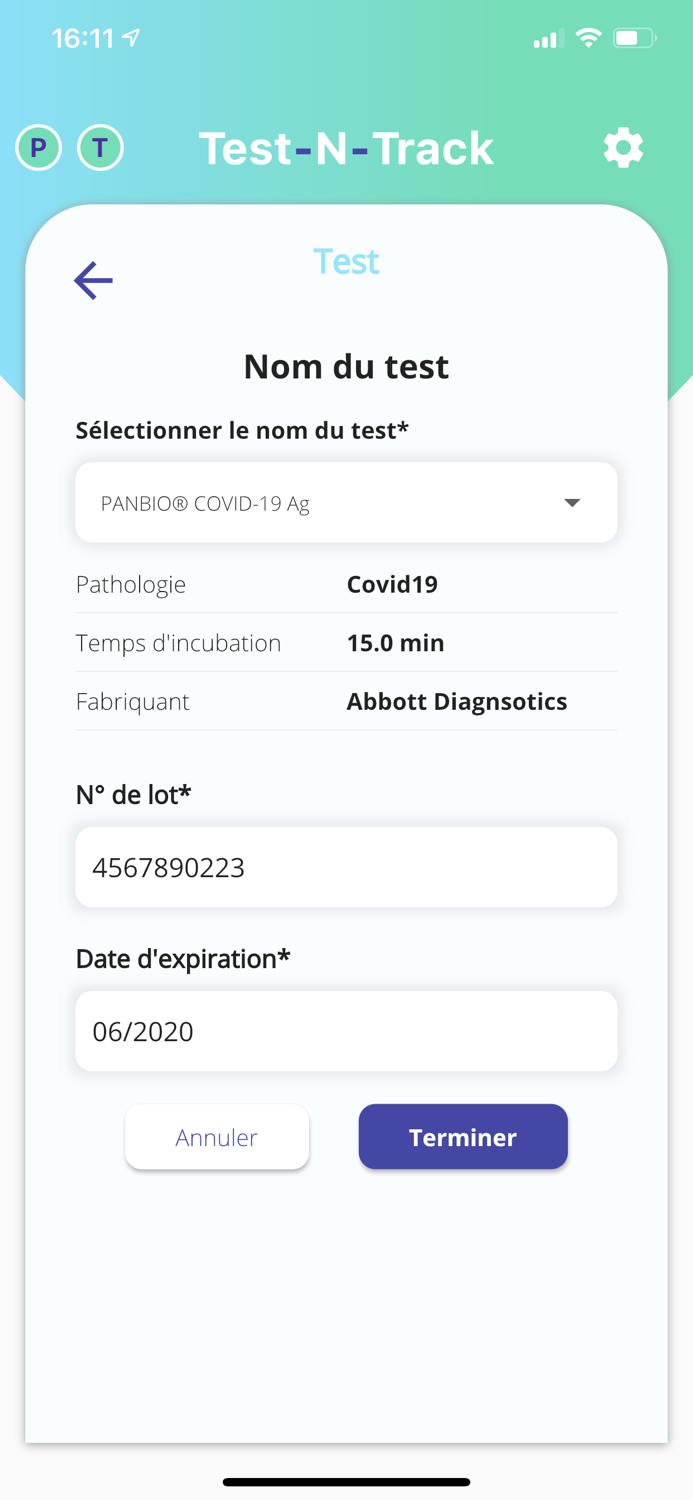This screenshot has width=693, height=1500.
Task: Tap the battery indicator
Action: (631, 37)
